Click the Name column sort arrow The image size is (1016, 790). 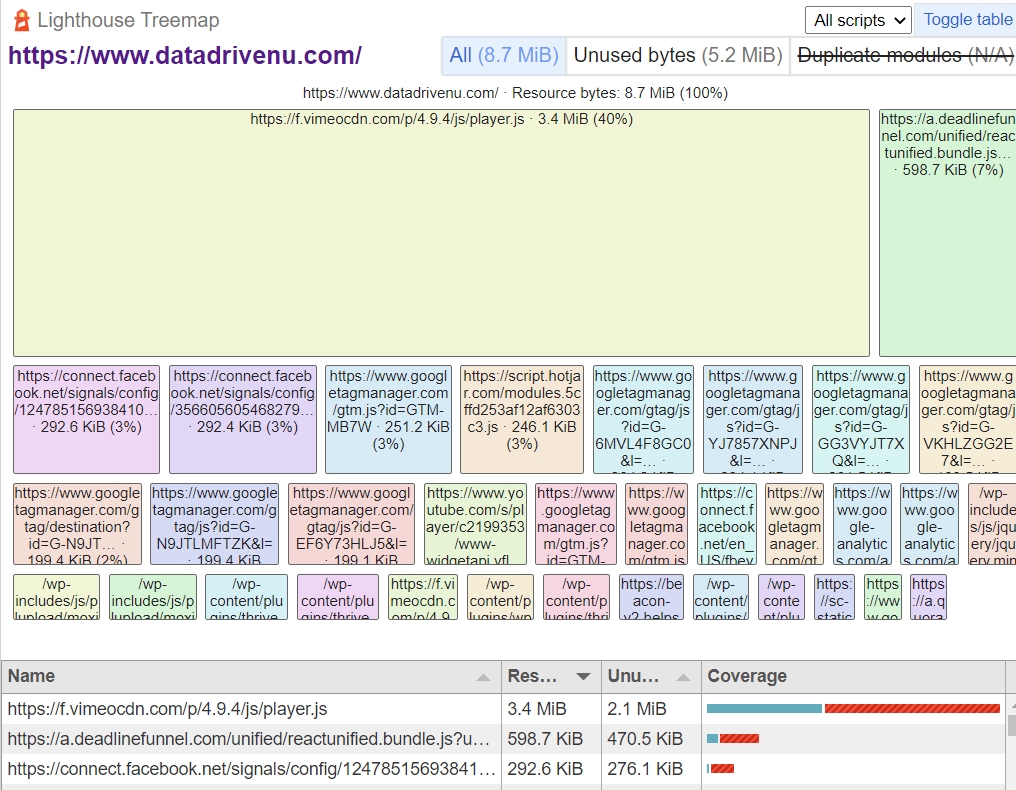point(483,677)
